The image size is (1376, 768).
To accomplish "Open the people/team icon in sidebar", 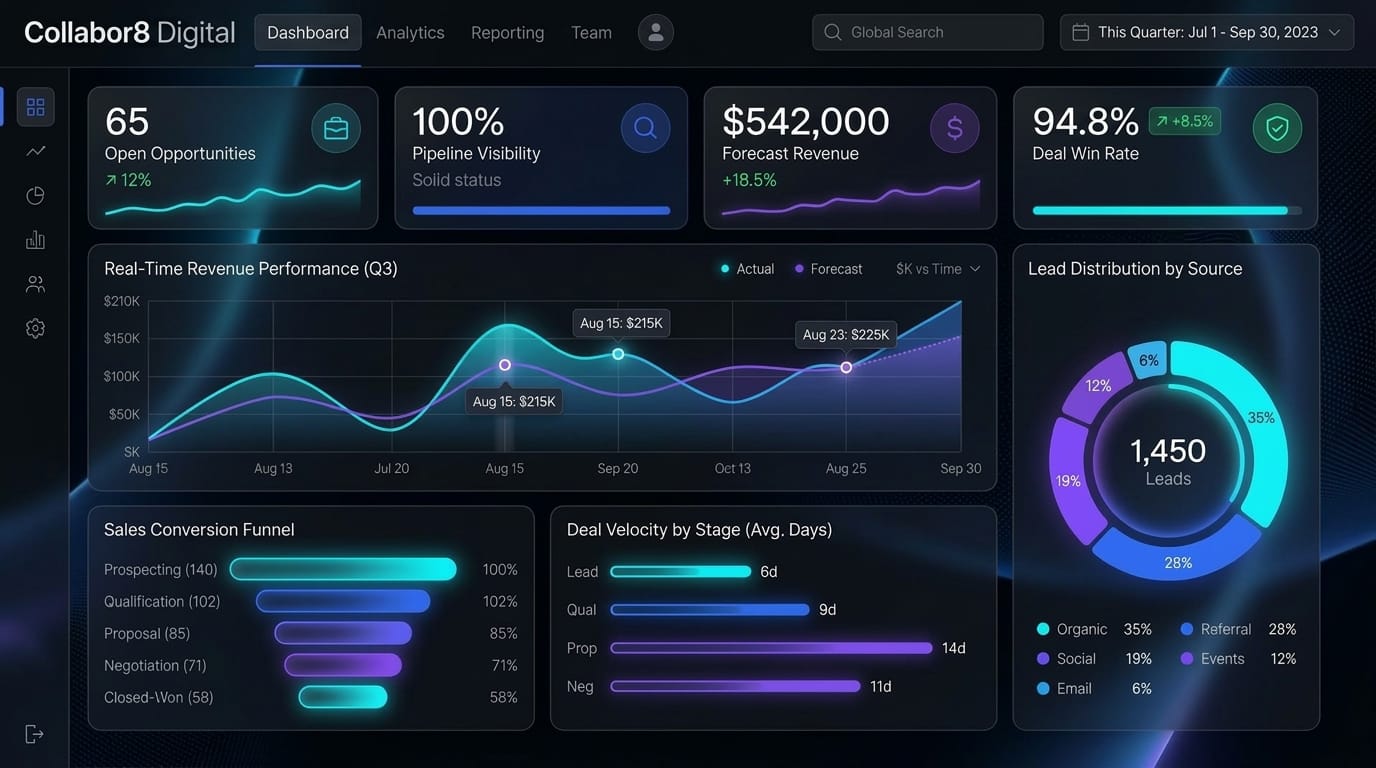I will pyautogui.click(x=35, y=284).
